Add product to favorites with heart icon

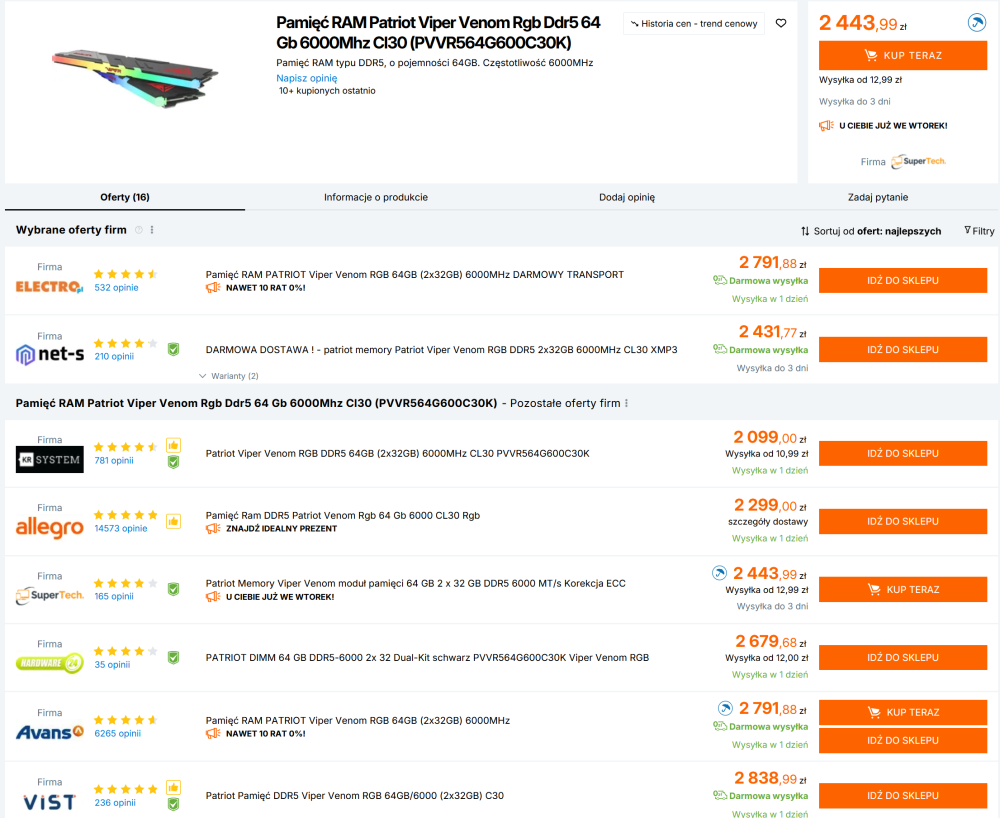coord(781,23)
